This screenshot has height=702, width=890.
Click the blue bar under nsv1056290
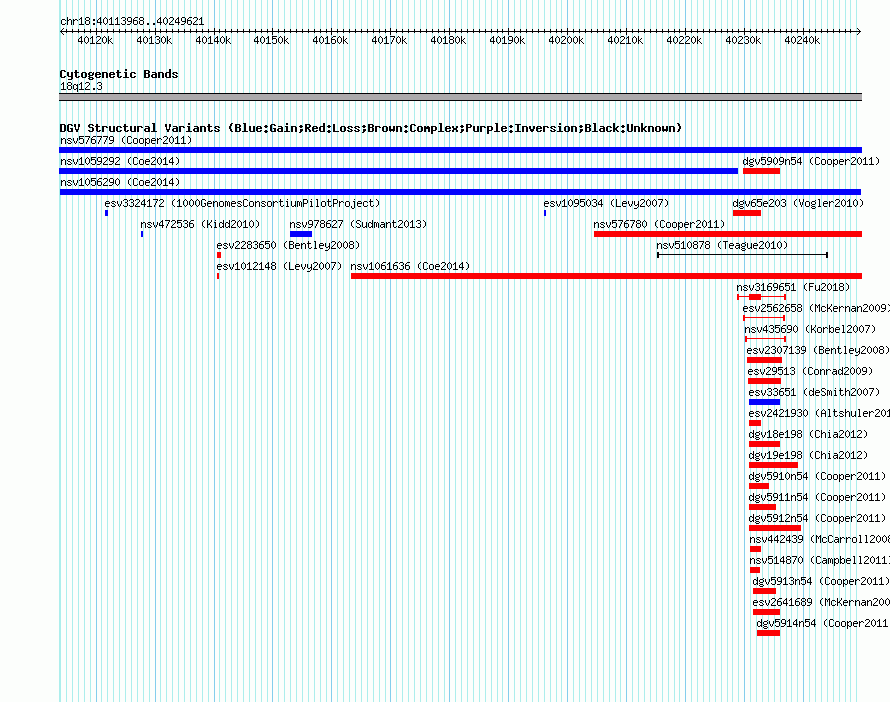(460, 192)
